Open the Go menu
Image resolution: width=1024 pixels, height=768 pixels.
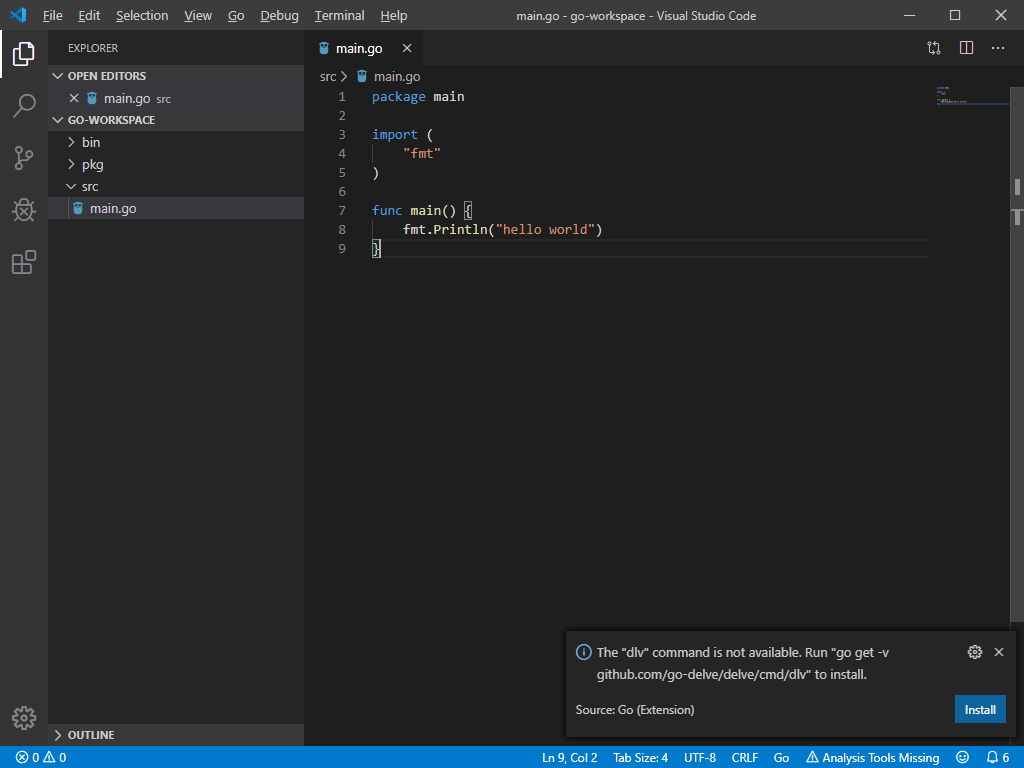(236, 15)
